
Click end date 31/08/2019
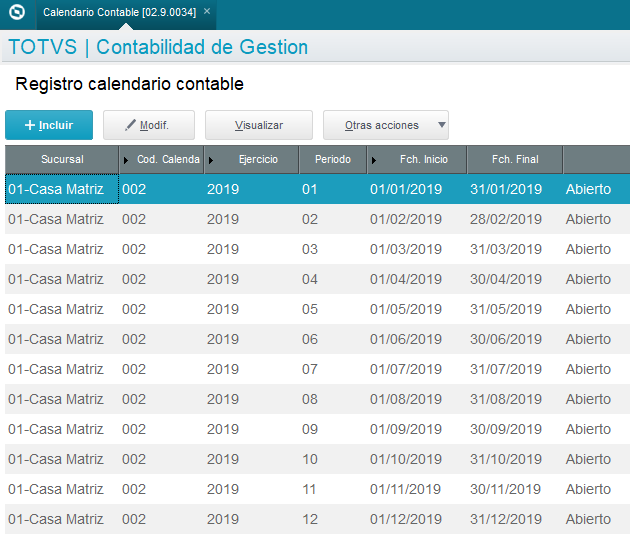pyautogui.click(x=506, y=399)
